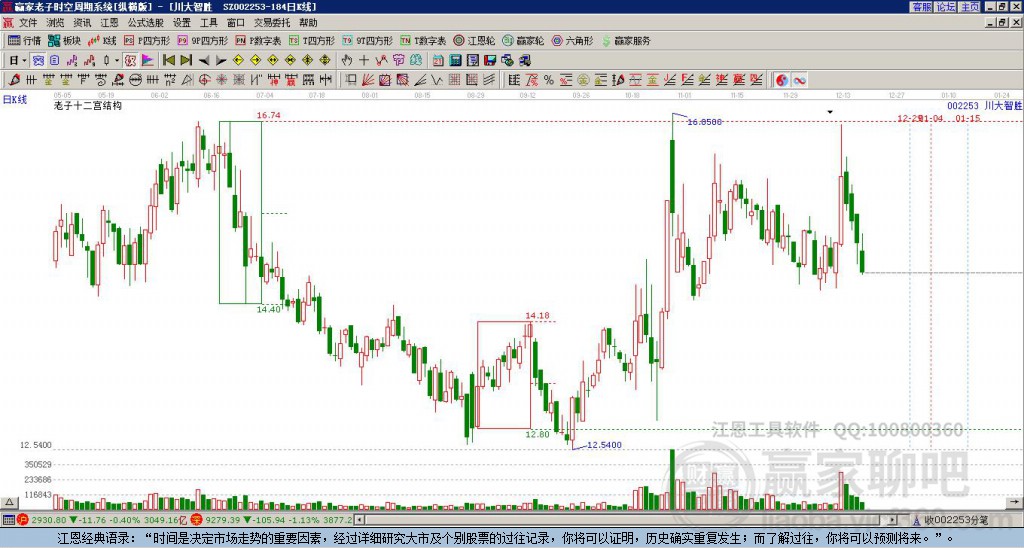Open the T数字表 tool

[x=423, y=41]
